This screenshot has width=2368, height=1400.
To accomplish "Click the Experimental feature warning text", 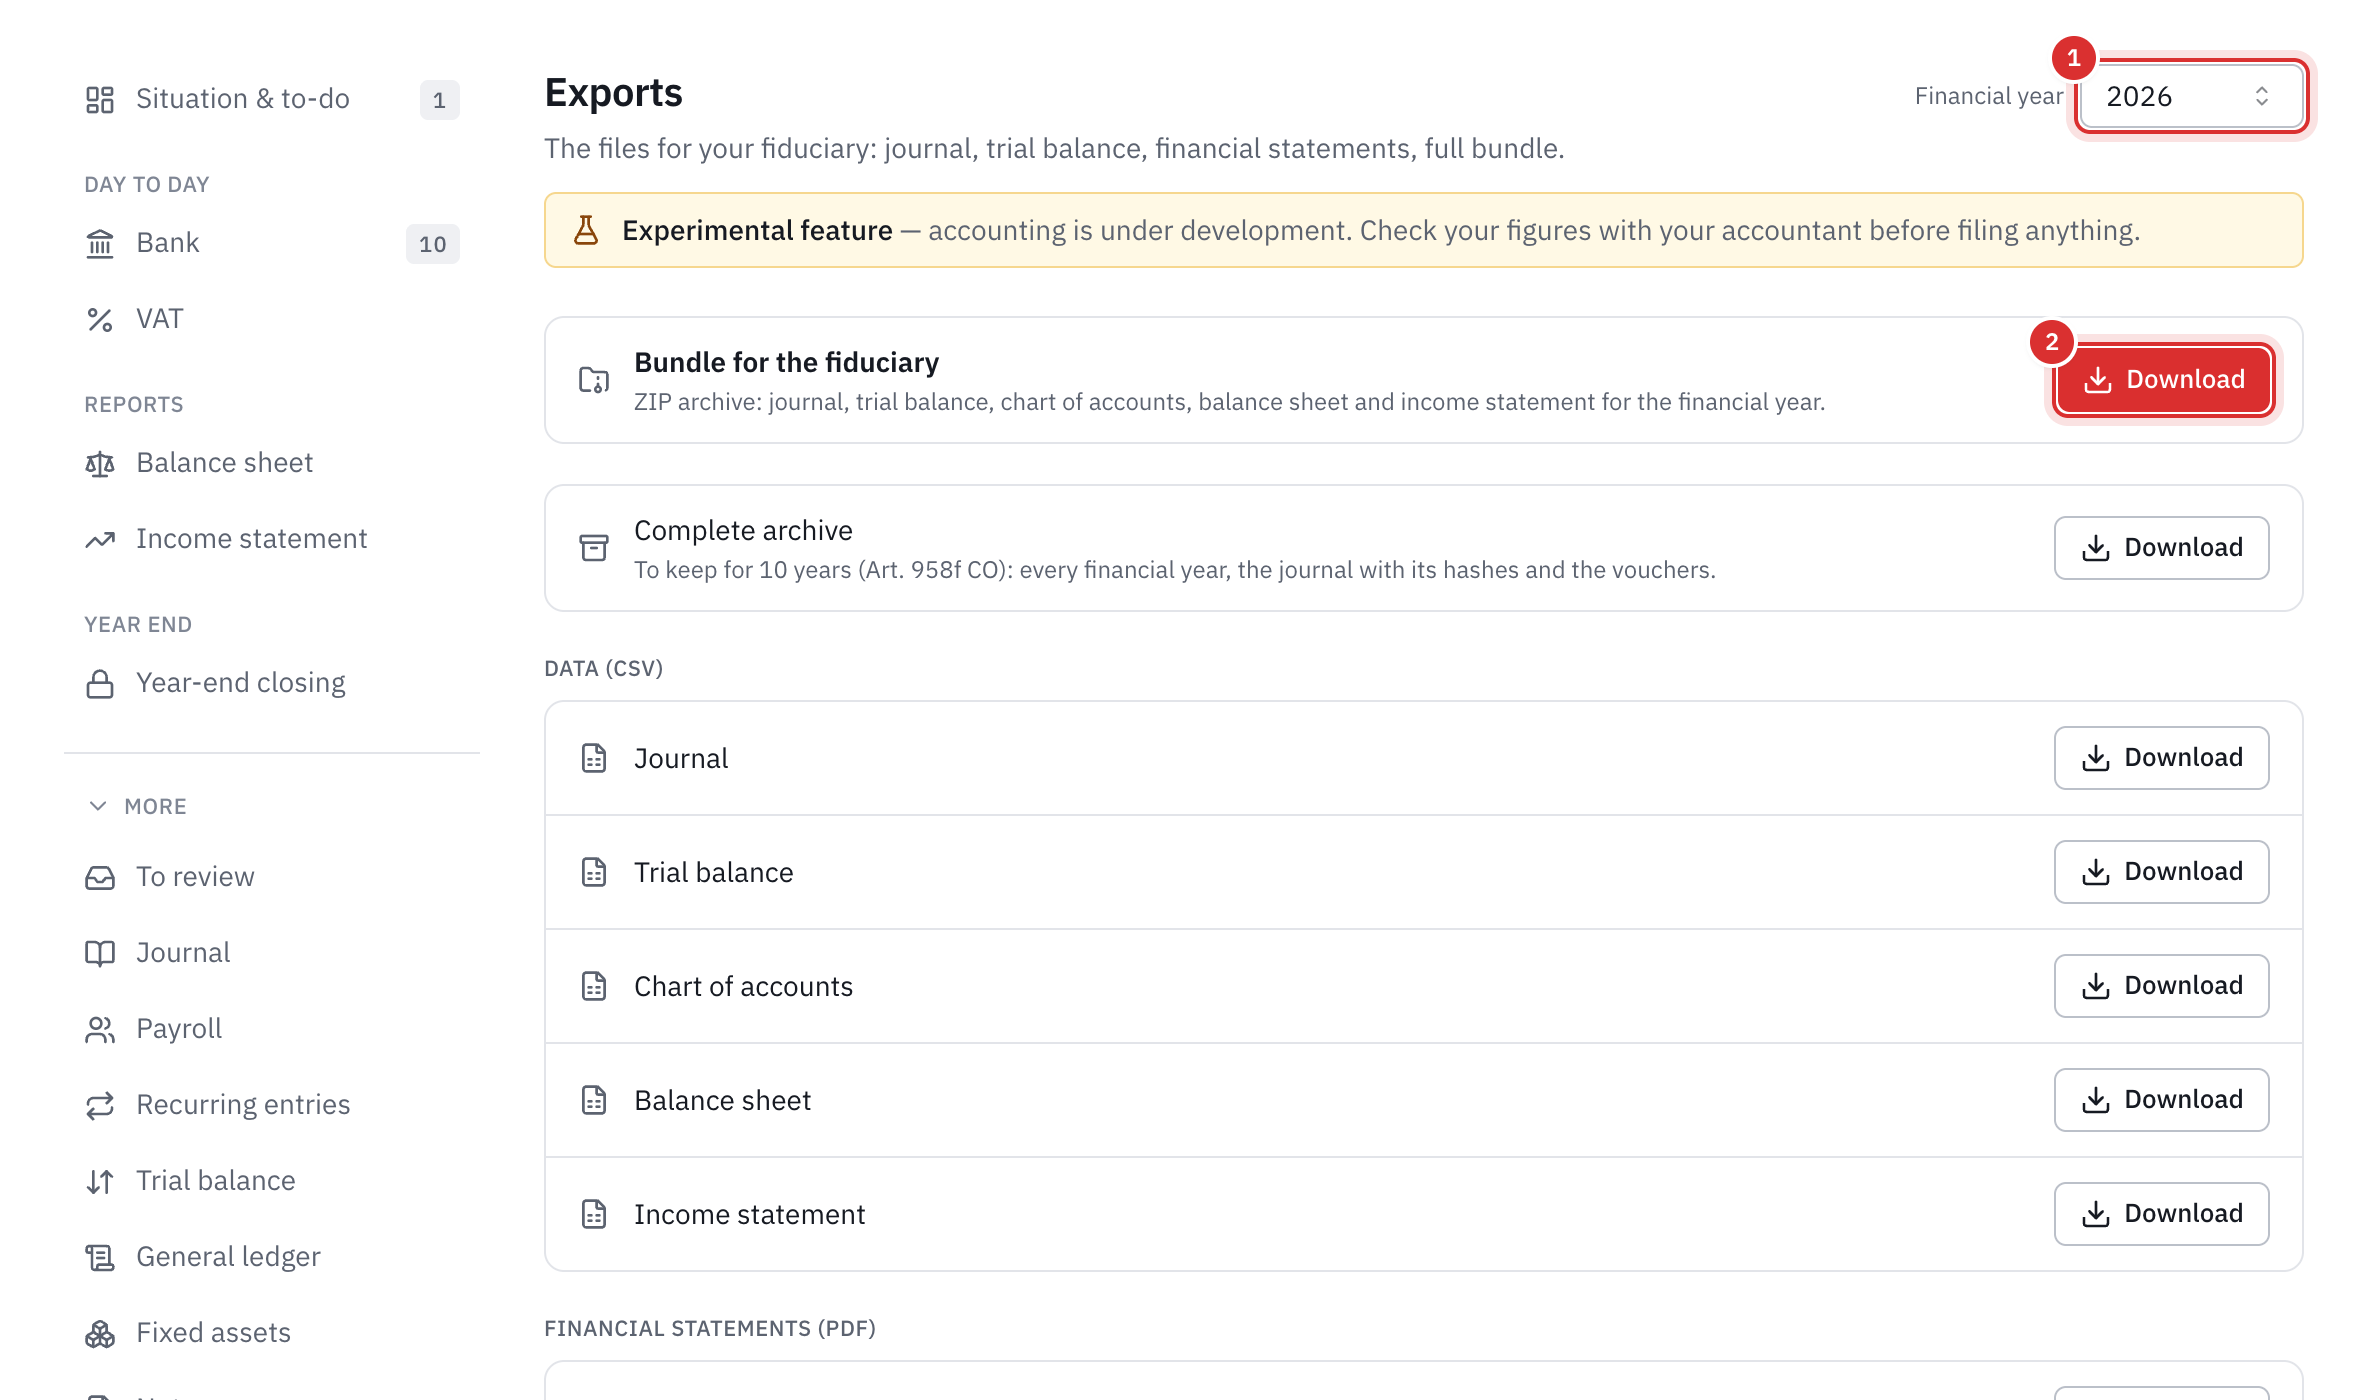I will pyautogui.click(x=1381, y=230).
